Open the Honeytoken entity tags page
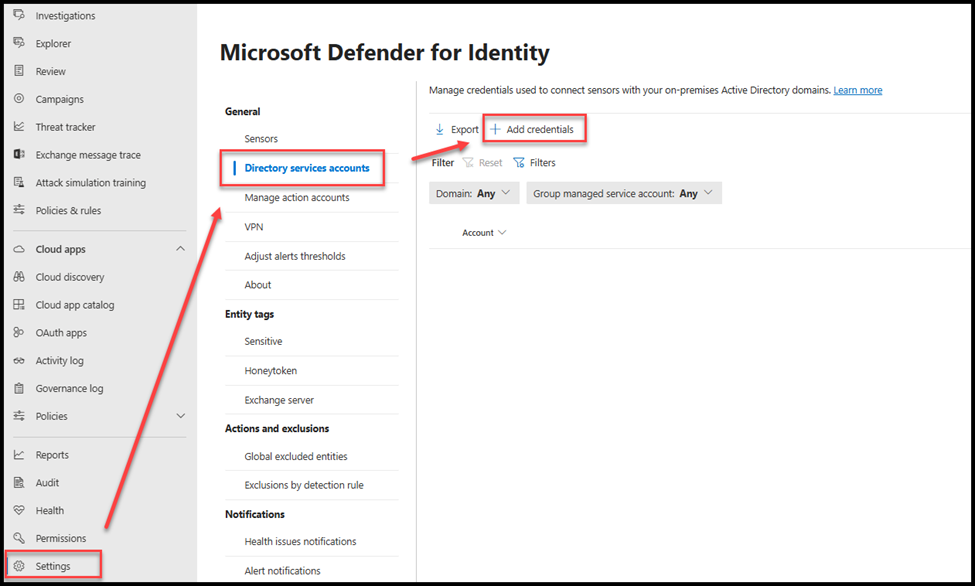Screen dimensions: 975x586 point(270,370)
